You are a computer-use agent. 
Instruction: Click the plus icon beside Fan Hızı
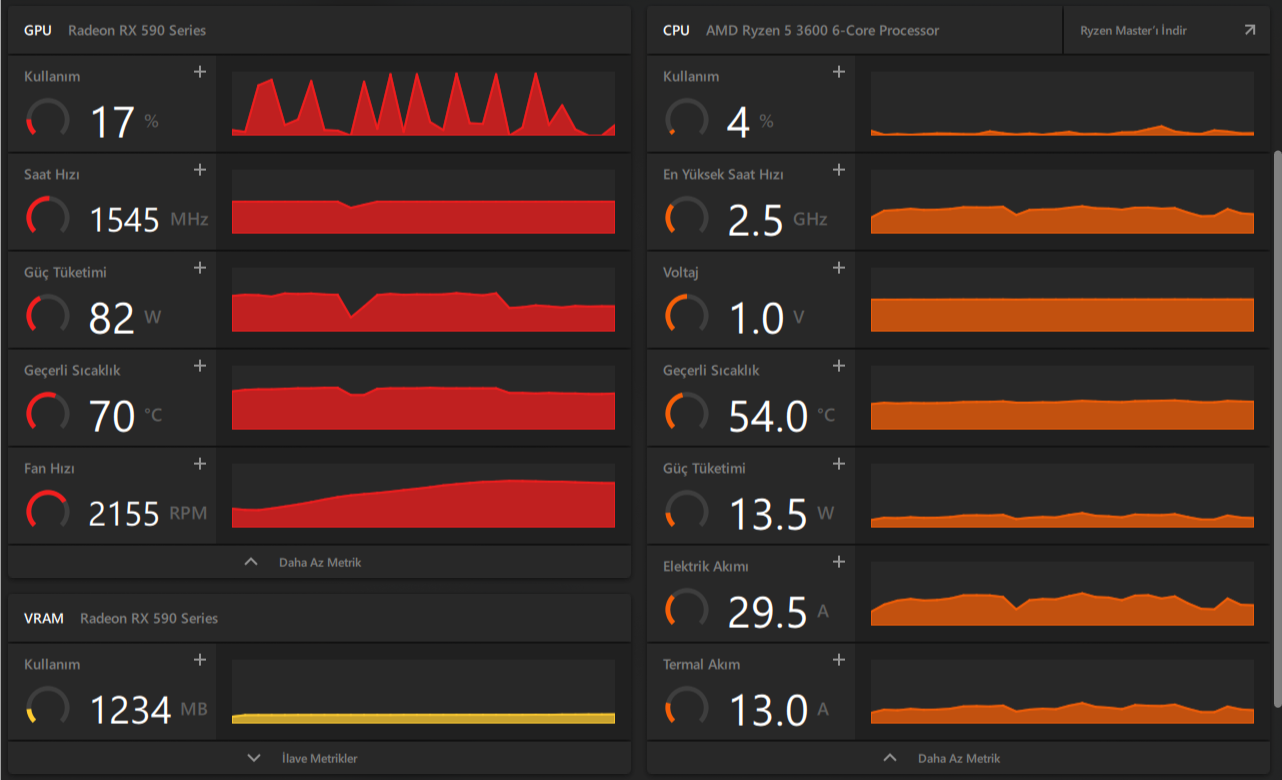(200, 464)
